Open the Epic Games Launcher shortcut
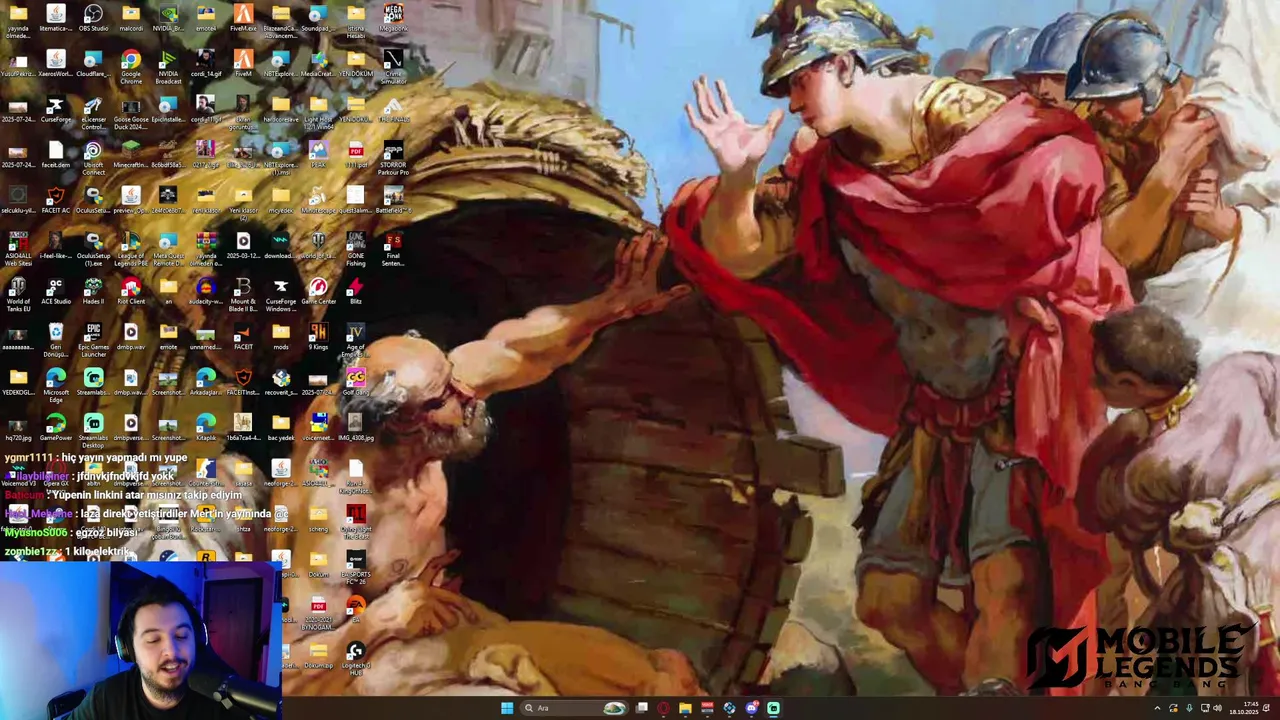The height and width of the screenshot is (720, 1280). point(93,341)
